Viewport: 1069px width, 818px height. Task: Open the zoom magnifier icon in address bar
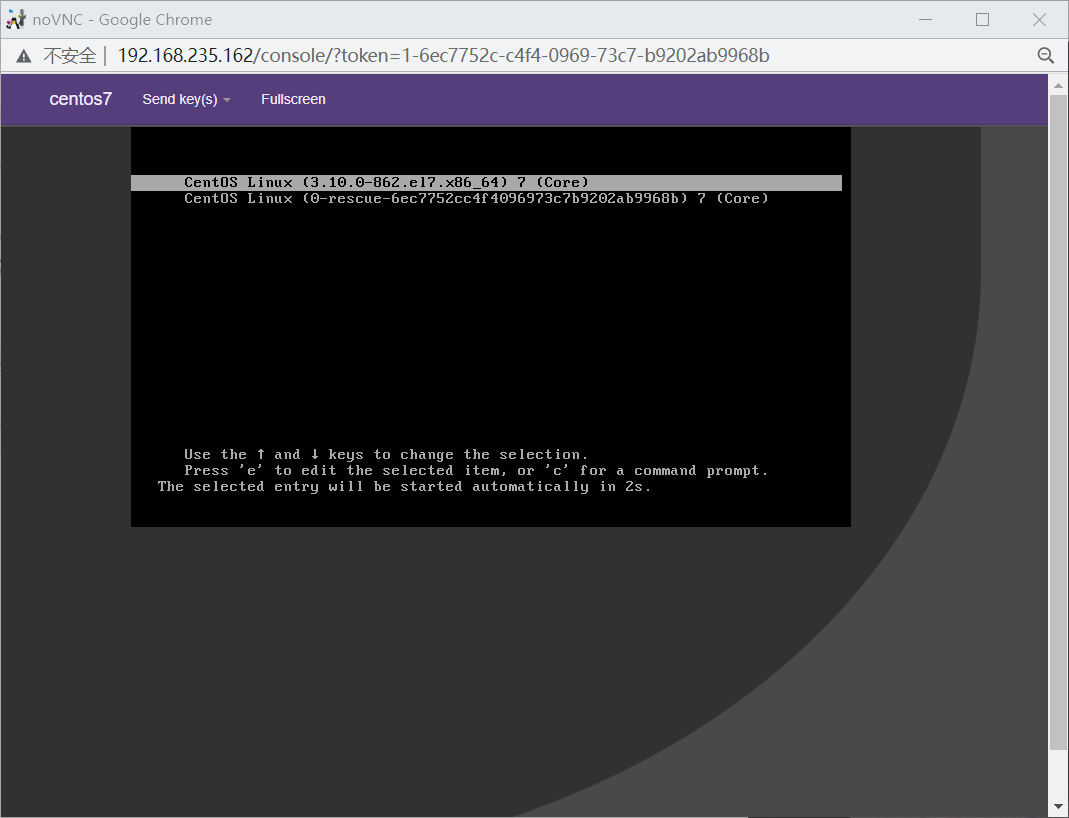(x=1045, y=55)
